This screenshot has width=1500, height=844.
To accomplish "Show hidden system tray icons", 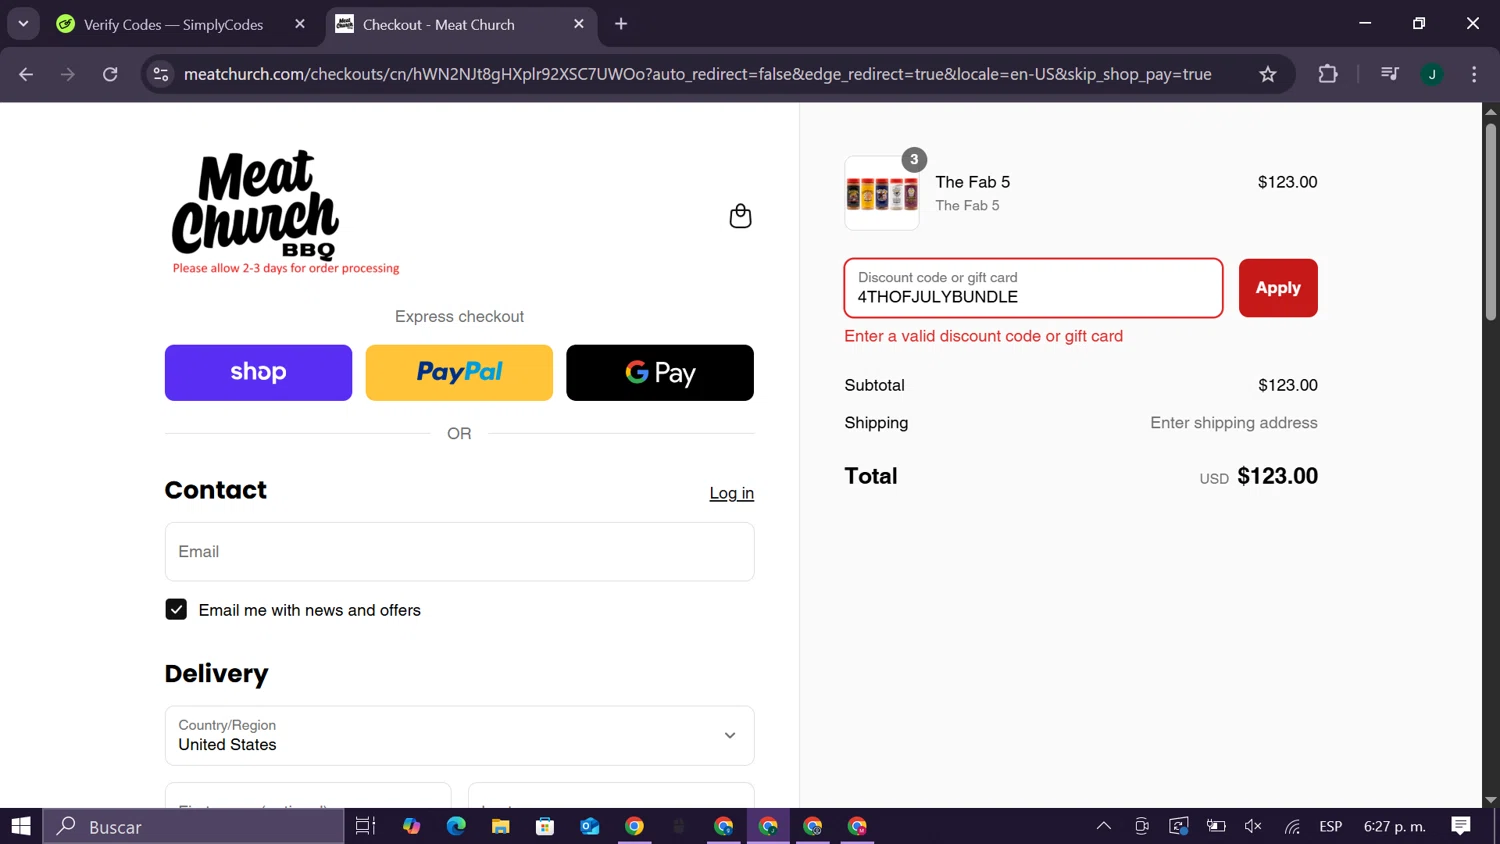I will coord(1104,826).
